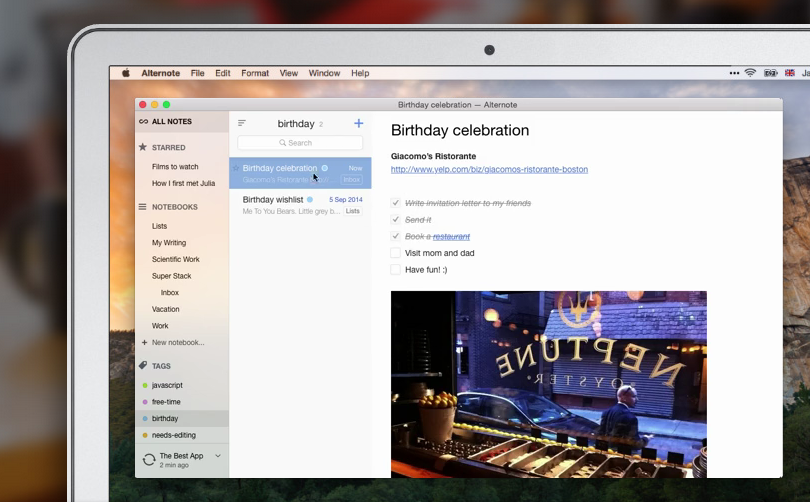The width and height of the screenshot is (810, 502).
Task: Click the plus icon beside New notebook
Action: point(144,343)
